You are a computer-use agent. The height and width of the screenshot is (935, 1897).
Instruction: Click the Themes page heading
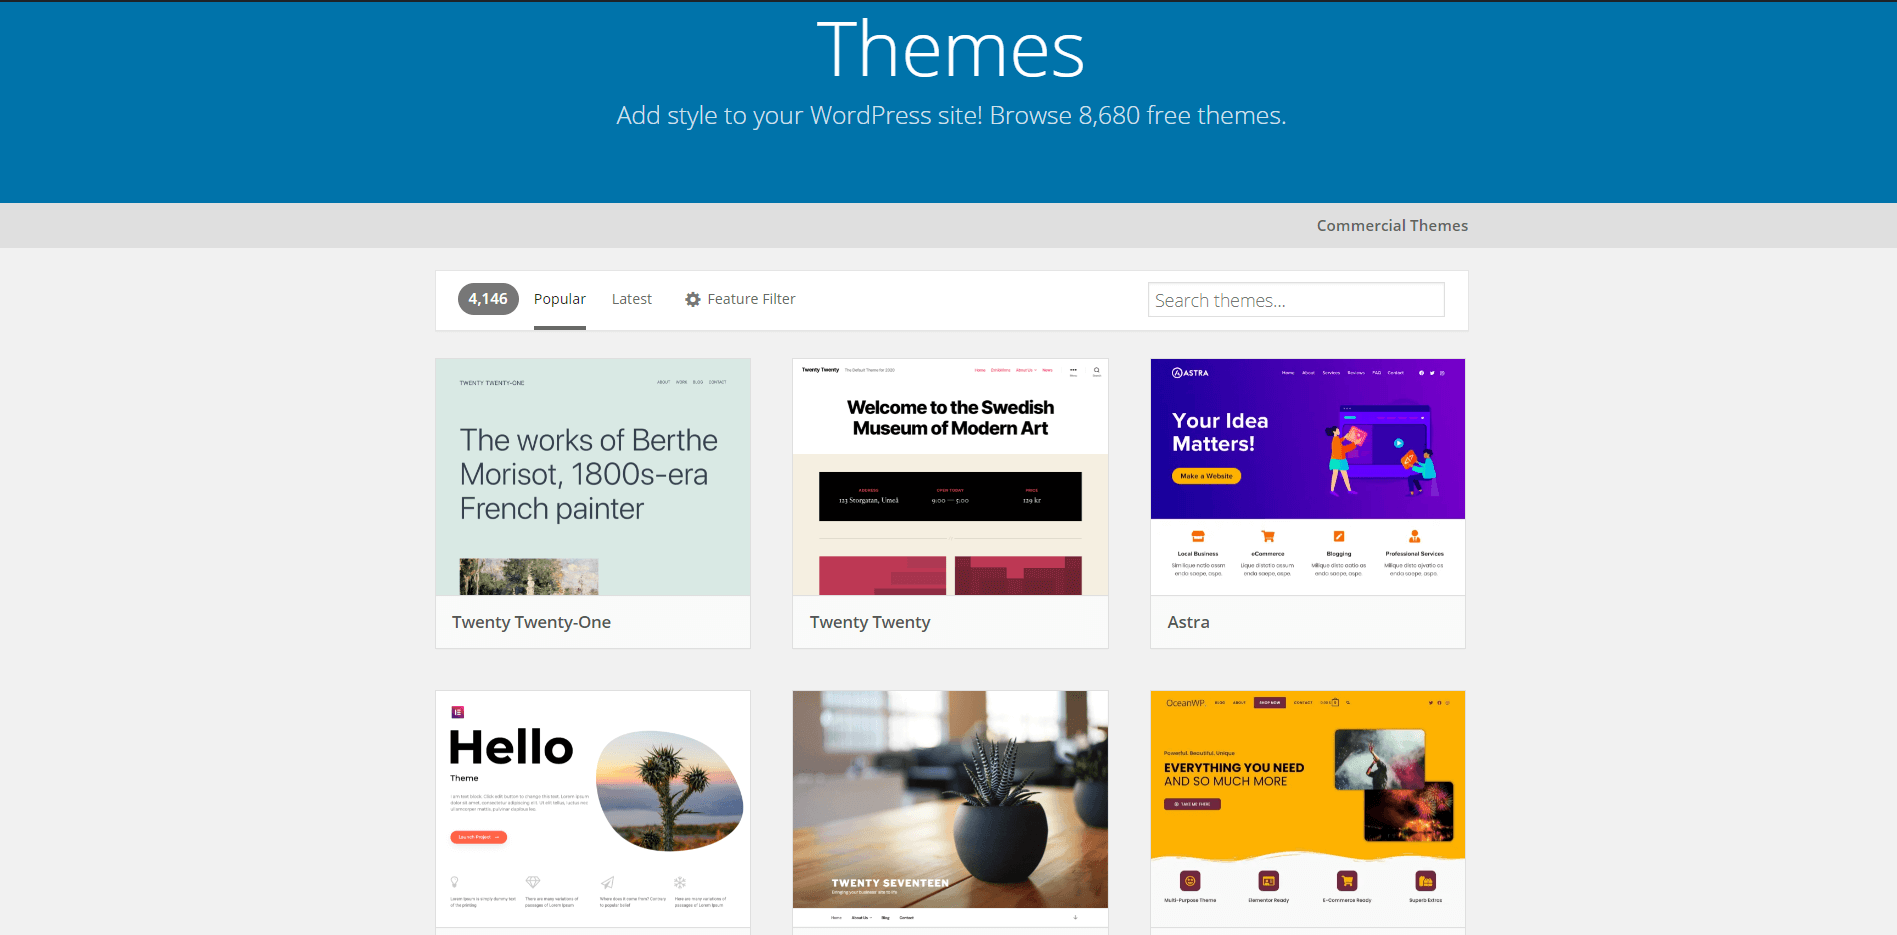(x=950, y=50)
